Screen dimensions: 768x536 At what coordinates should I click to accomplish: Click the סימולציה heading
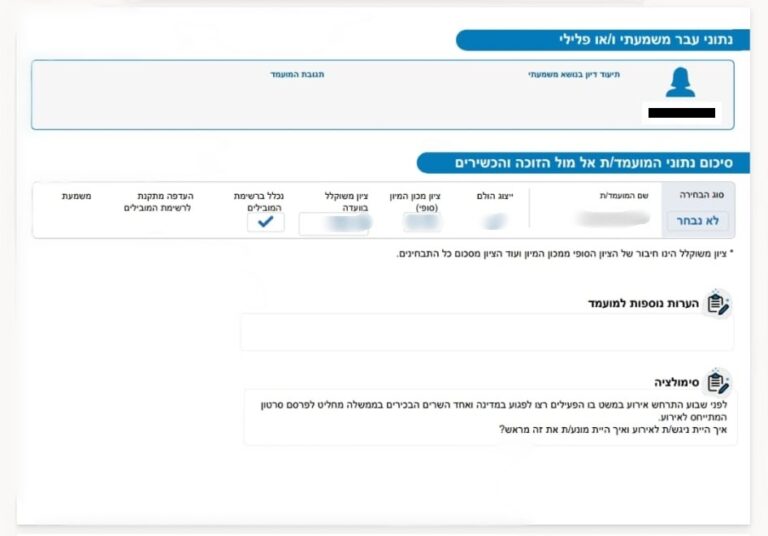(676, 383)
